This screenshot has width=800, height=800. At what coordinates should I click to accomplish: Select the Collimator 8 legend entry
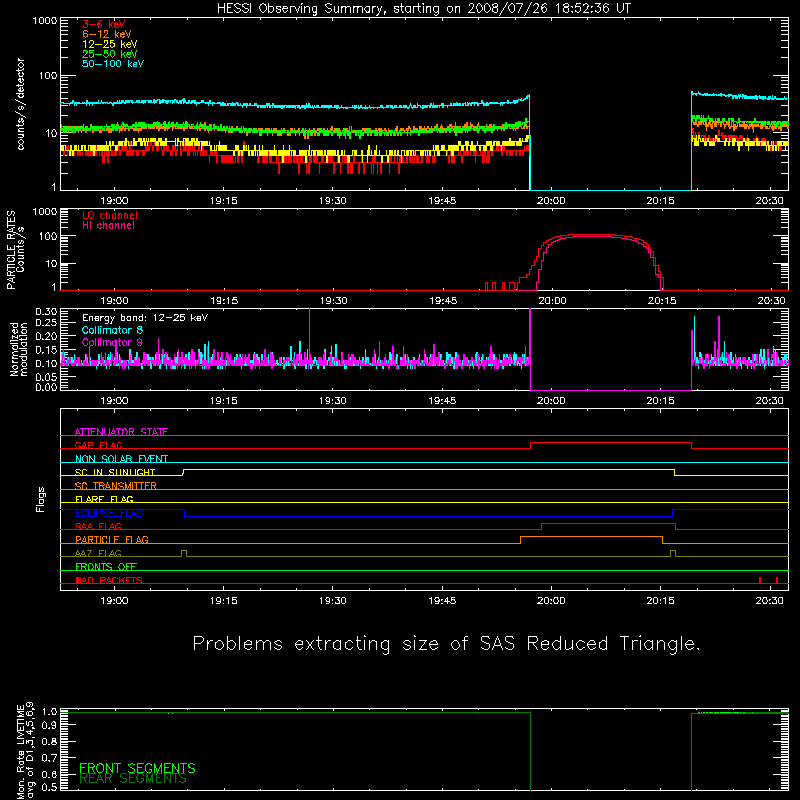coord(112,330)
